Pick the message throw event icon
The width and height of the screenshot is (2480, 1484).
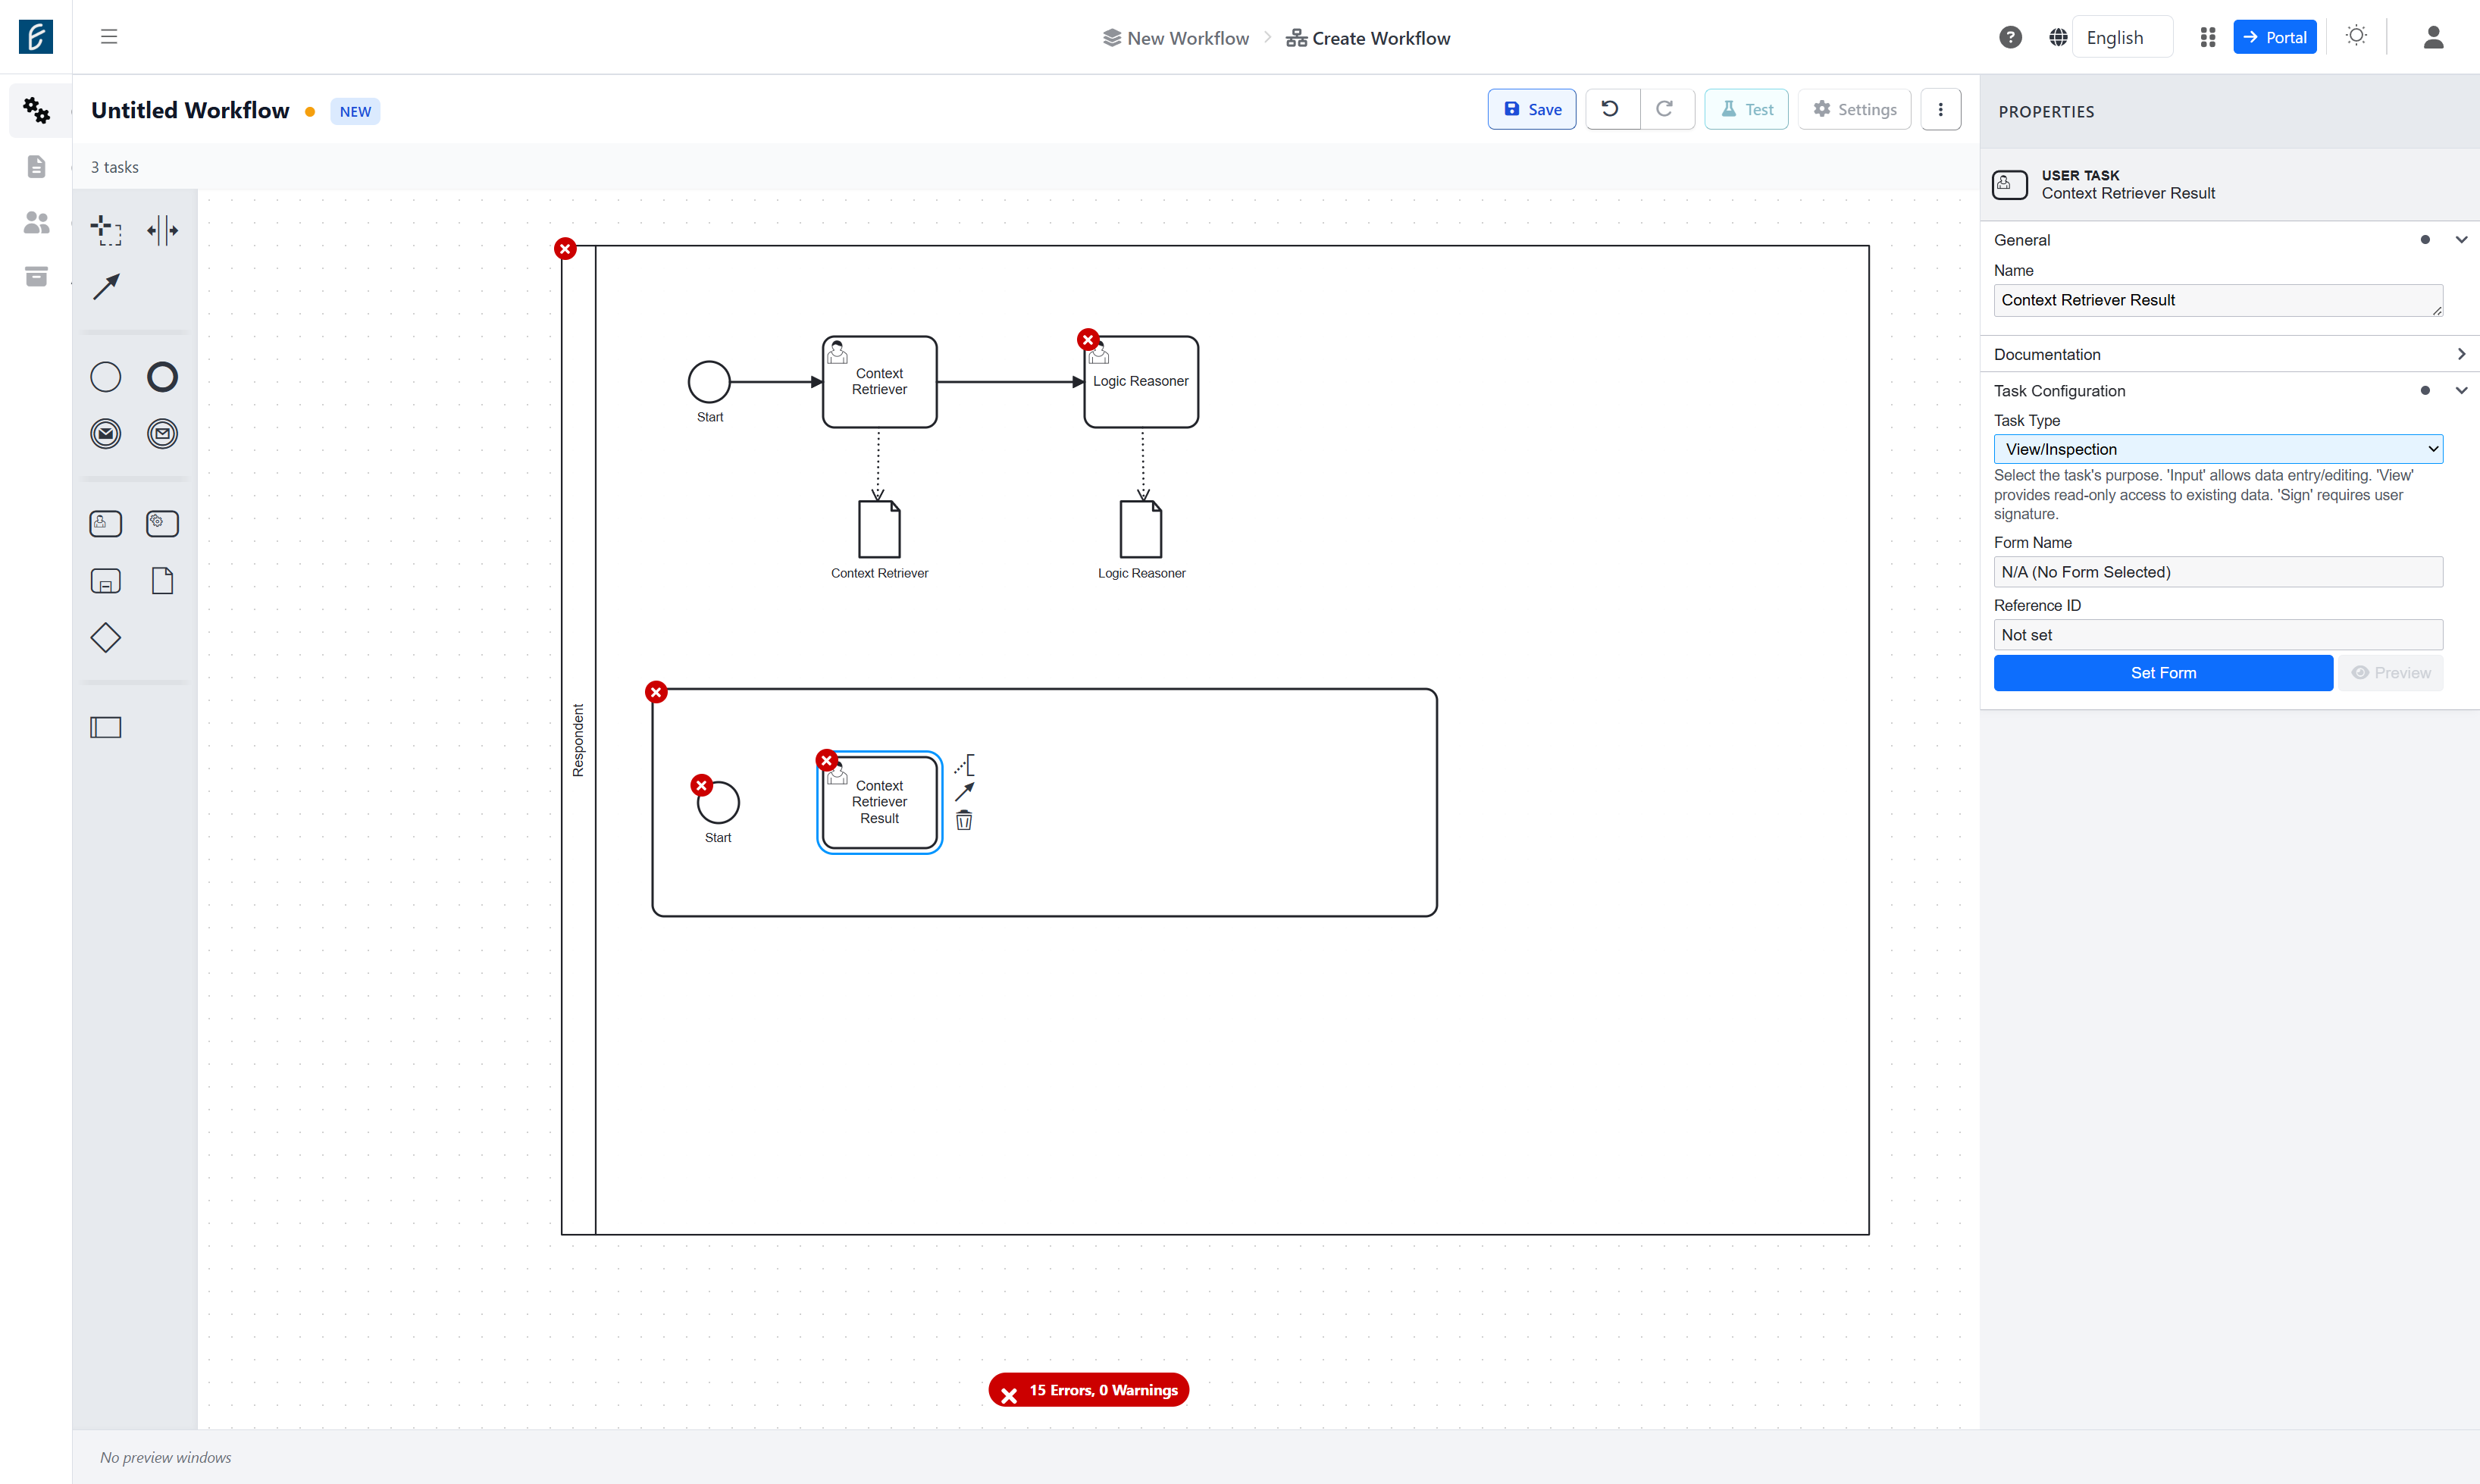click(x=106, y=433)
